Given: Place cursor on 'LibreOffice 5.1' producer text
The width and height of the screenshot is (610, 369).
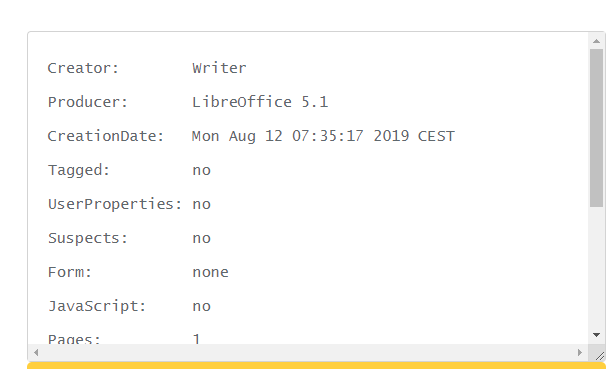Looking at the screenshot, I should [x=260, y=102].
